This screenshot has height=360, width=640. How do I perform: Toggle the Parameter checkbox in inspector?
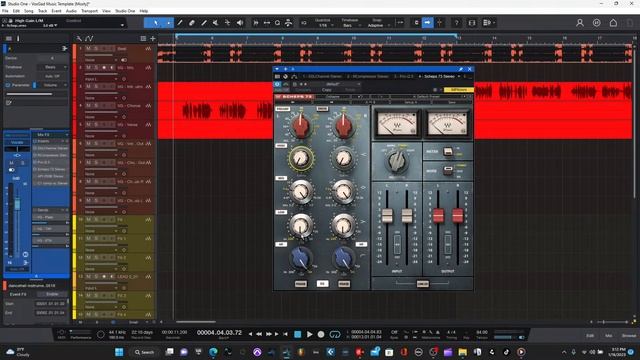(7, 85)
